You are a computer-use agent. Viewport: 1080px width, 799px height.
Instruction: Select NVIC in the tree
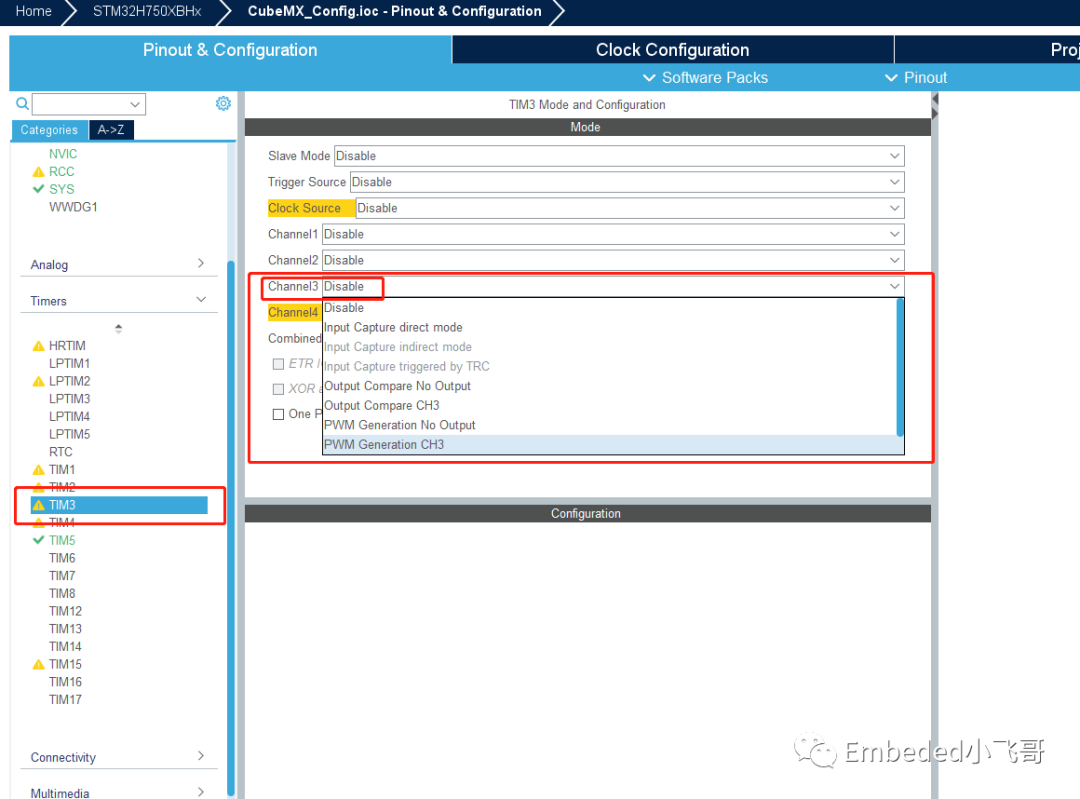click(63, 154)
